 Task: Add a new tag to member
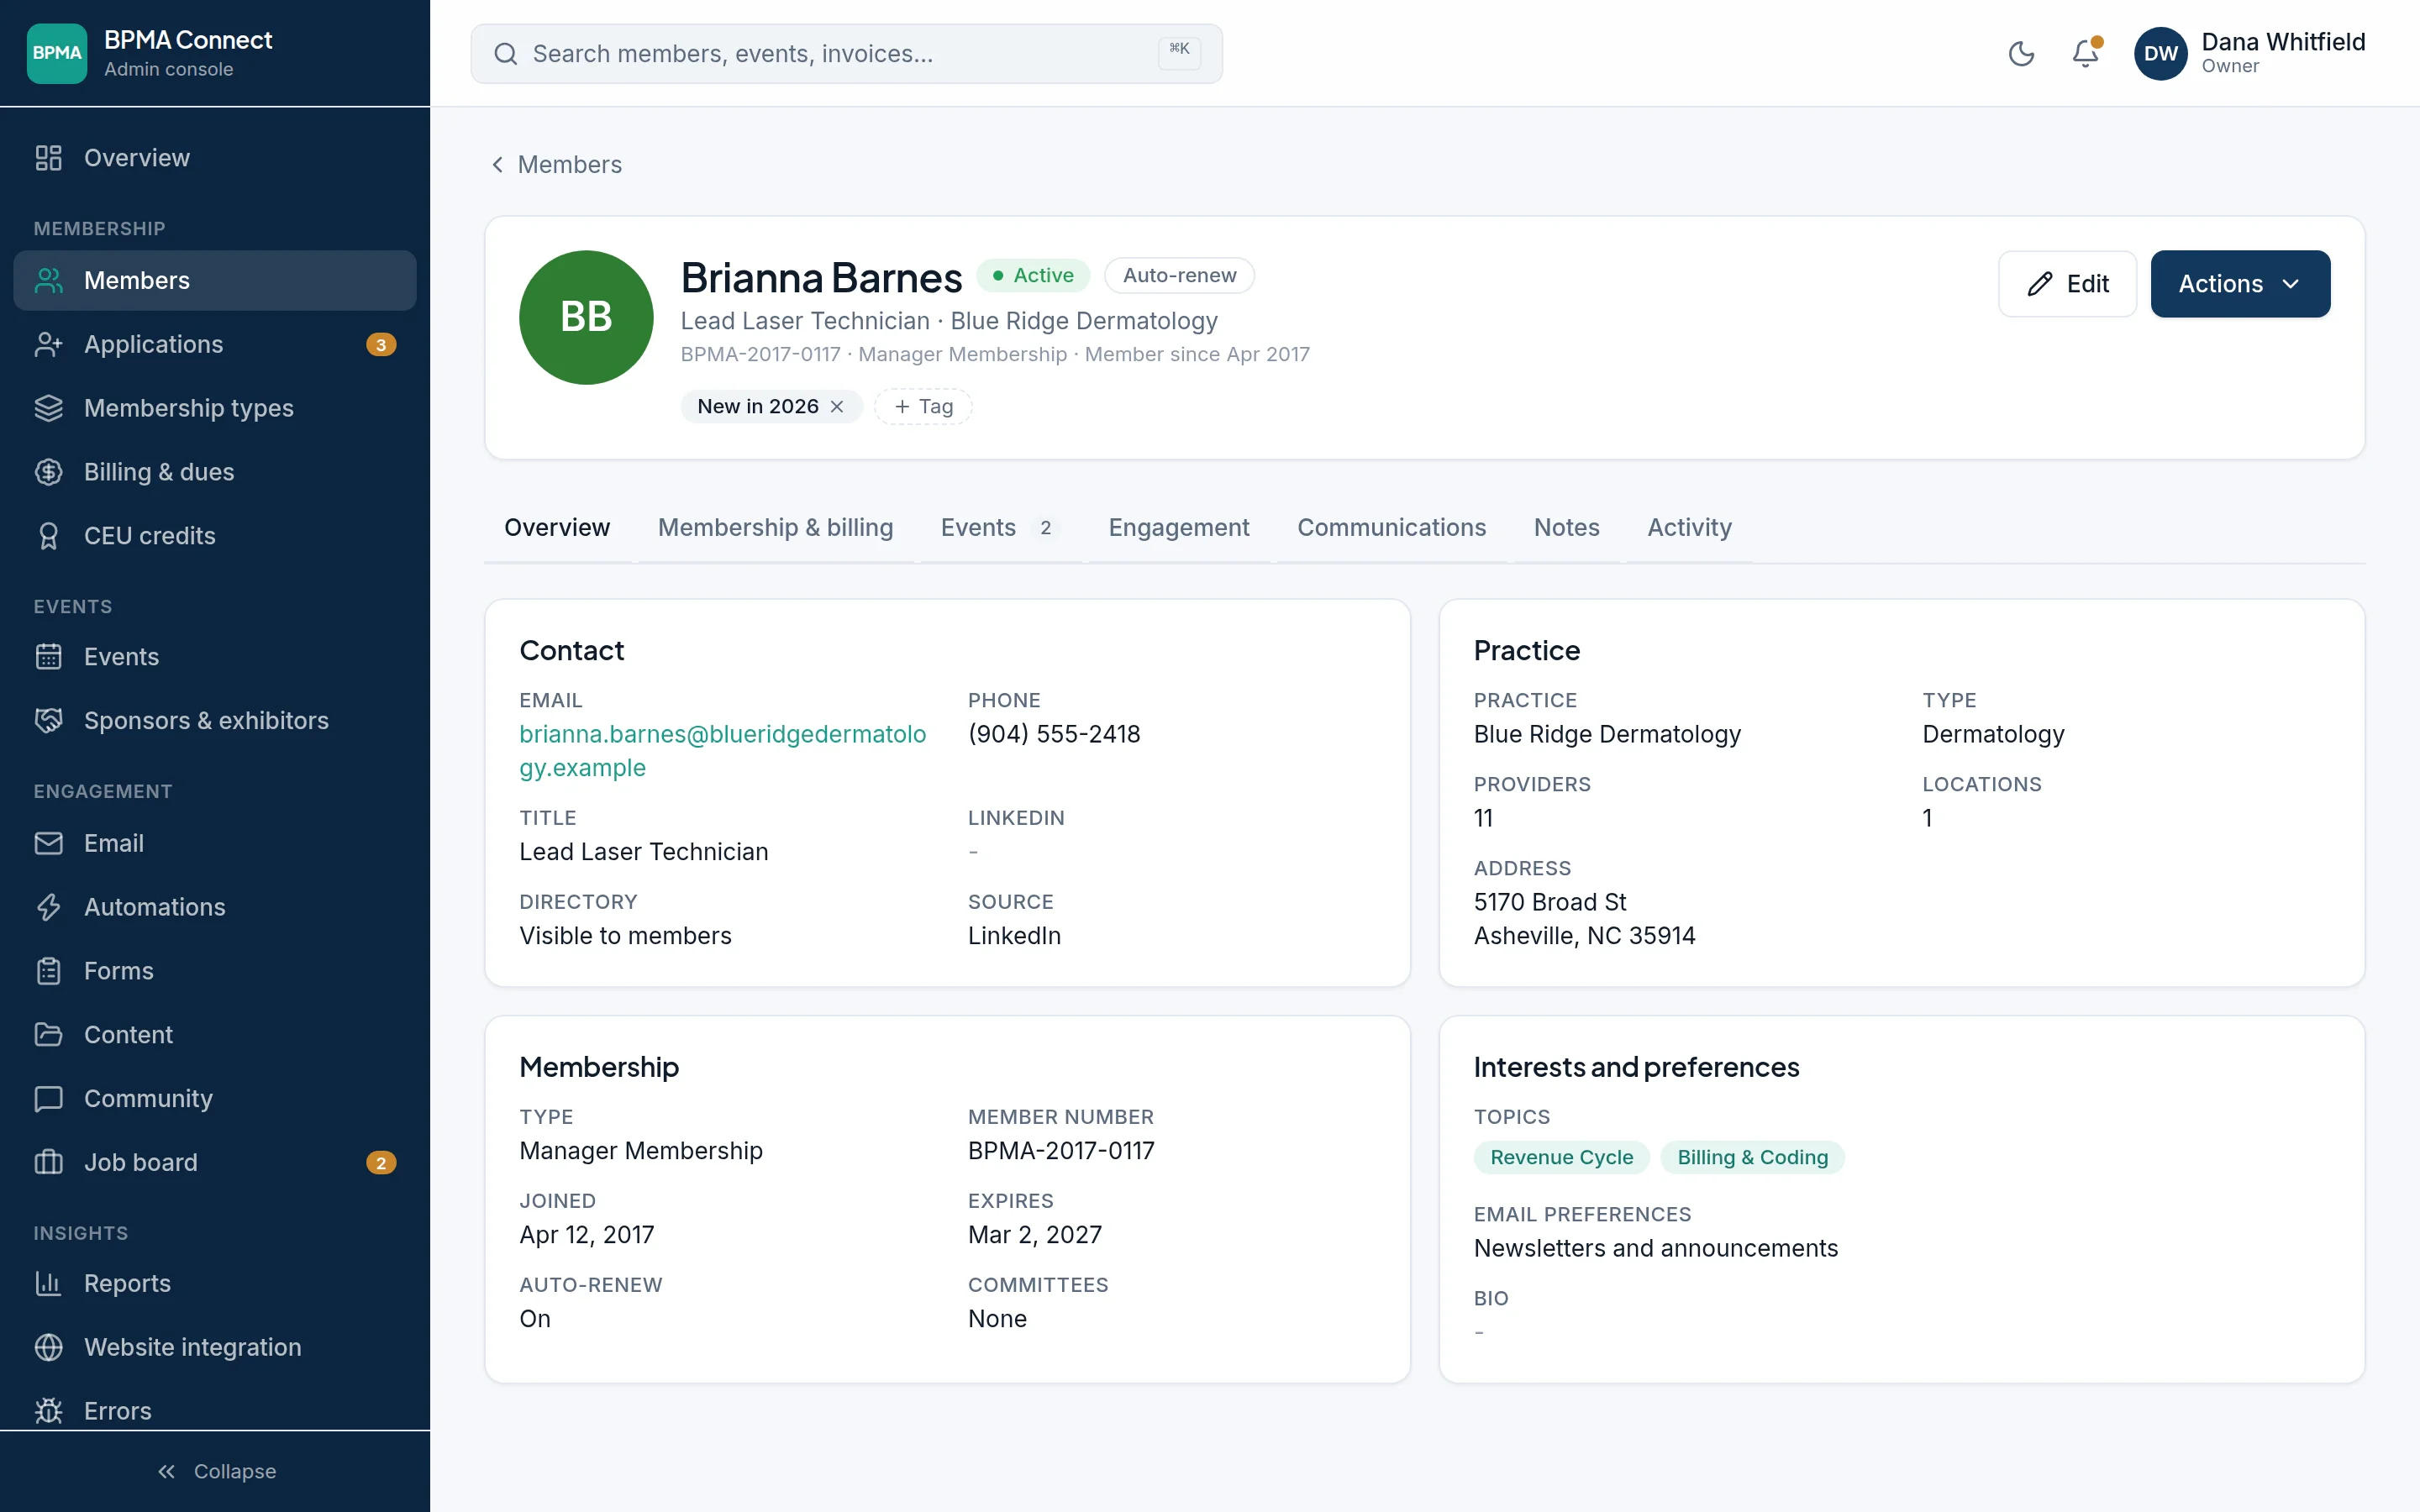(923, 407)
